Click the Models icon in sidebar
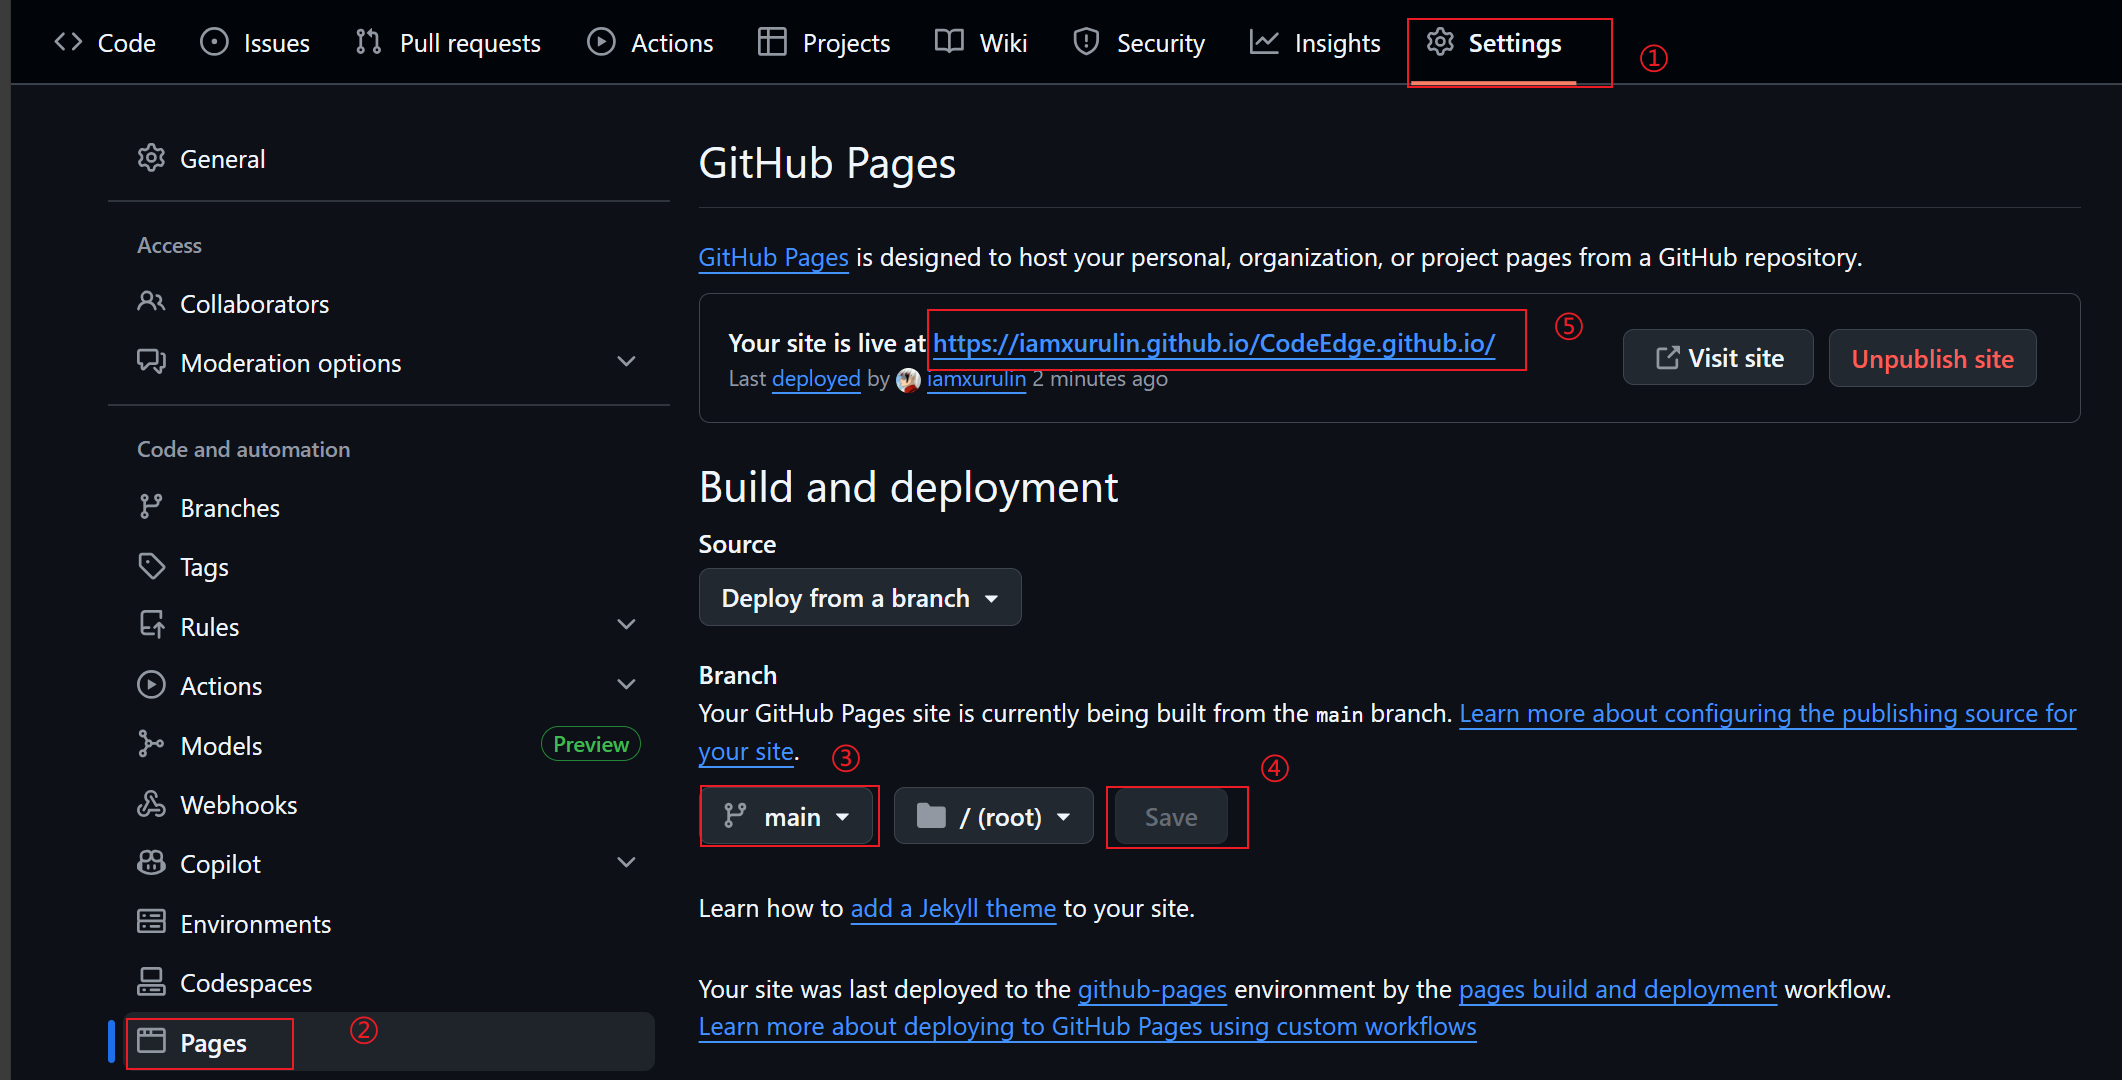The height and width of the screenshot is (1080, 2122). 151,744
